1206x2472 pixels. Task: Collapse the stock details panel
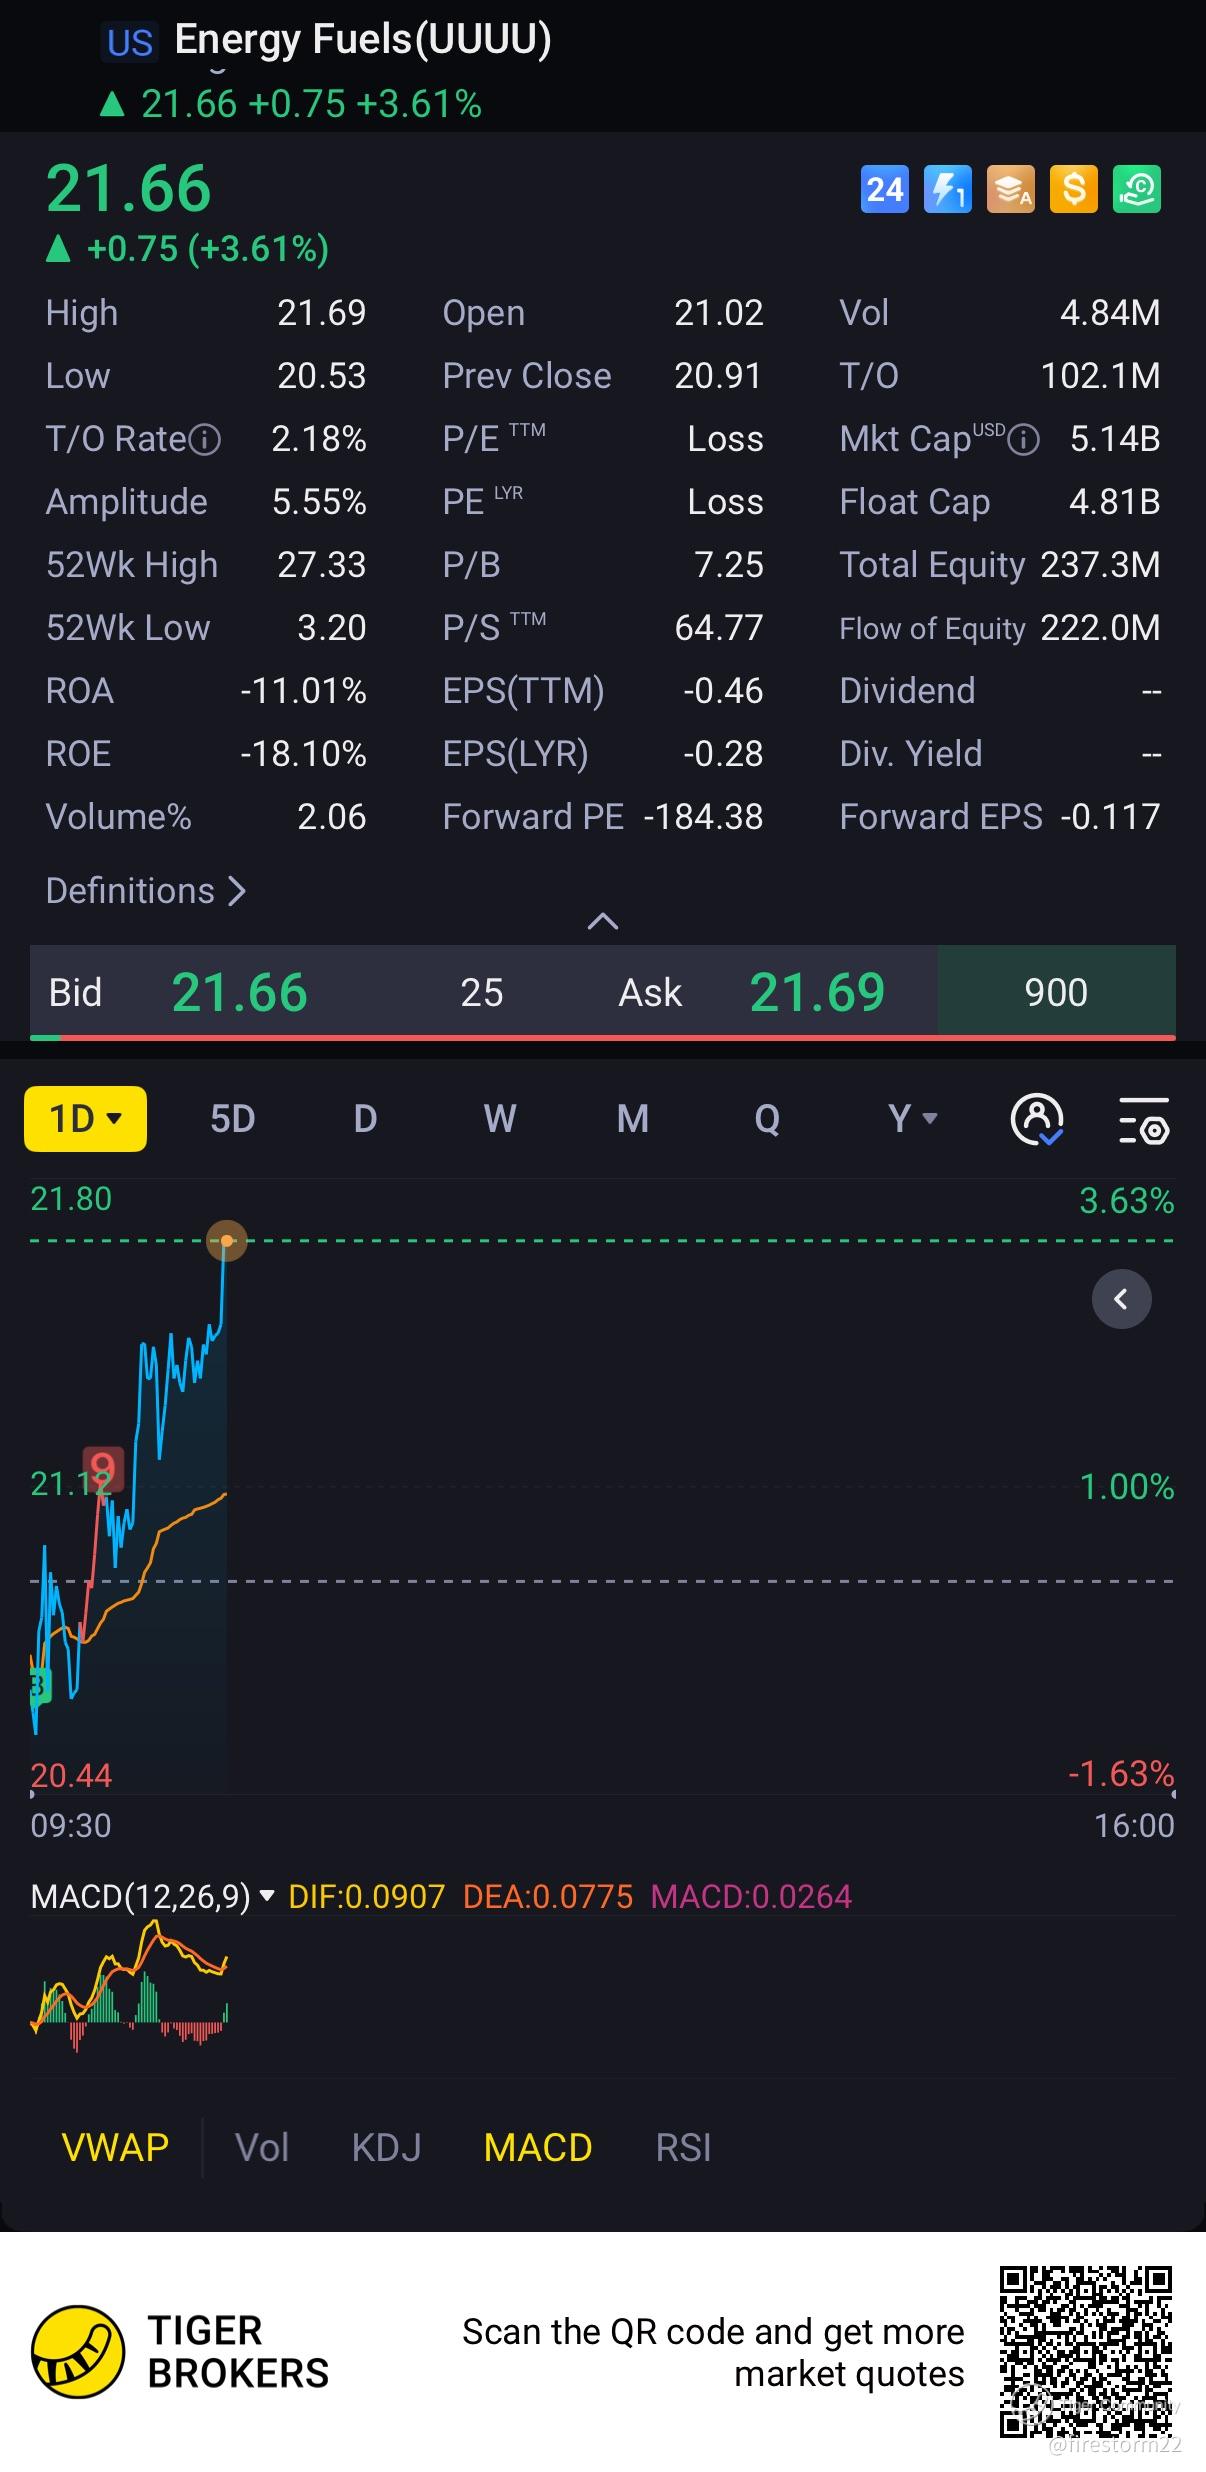[602, 921]
